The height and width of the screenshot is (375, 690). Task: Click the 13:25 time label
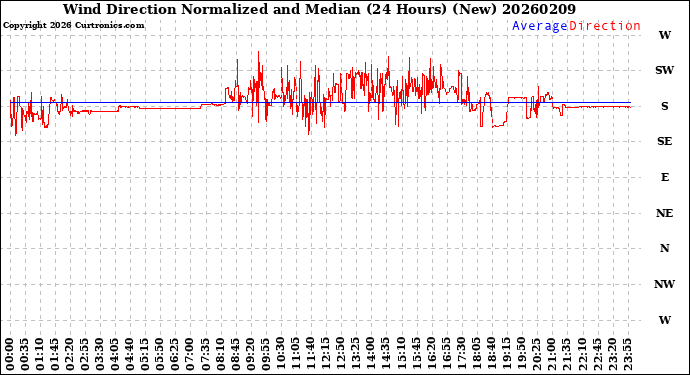(356, 354)
